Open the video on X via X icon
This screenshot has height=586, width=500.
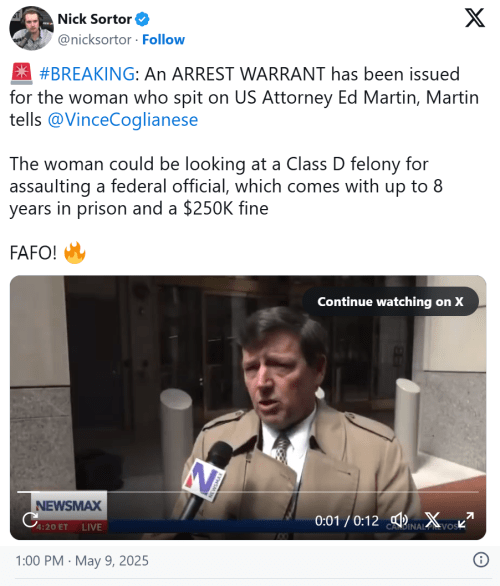click(432, 520)
